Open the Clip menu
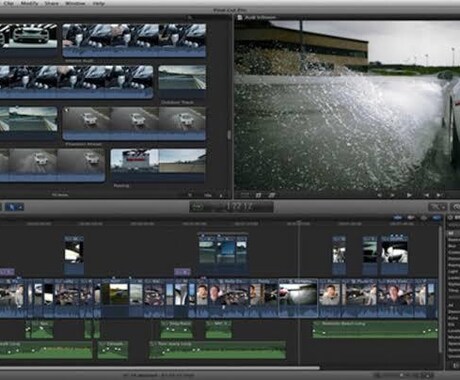 coord(9,3)
